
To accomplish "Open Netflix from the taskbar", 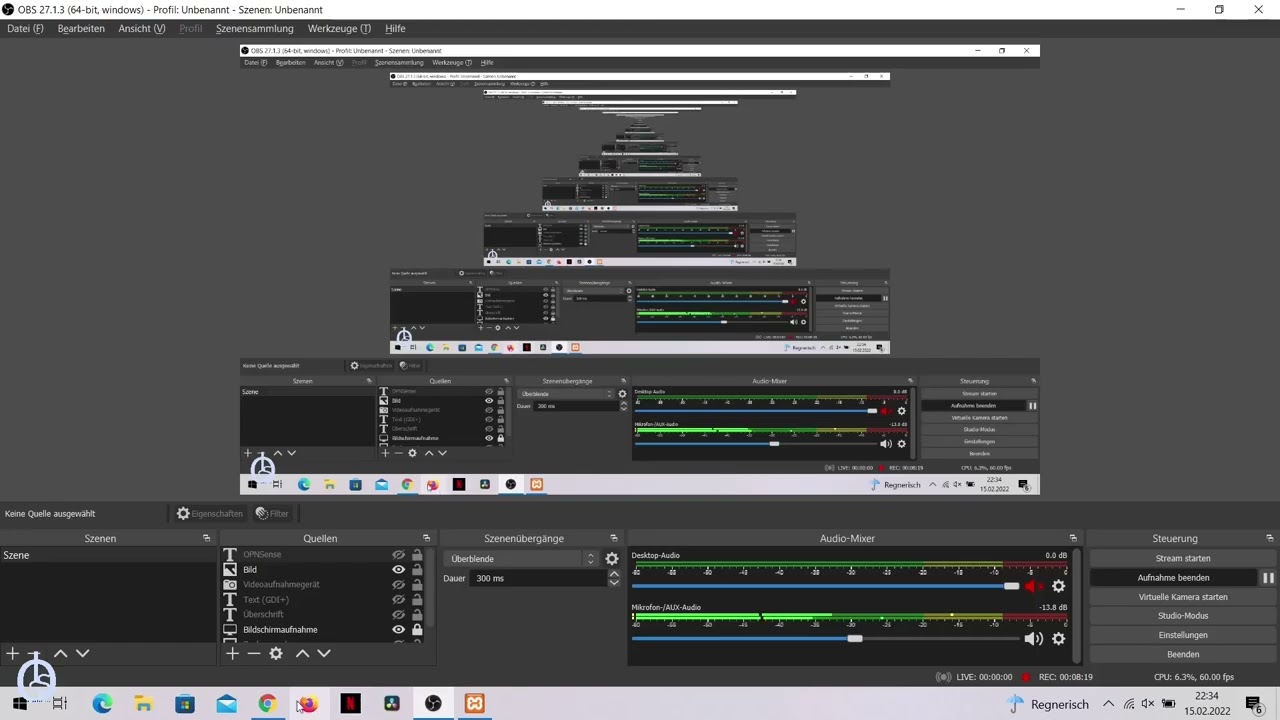I will 350,704.
